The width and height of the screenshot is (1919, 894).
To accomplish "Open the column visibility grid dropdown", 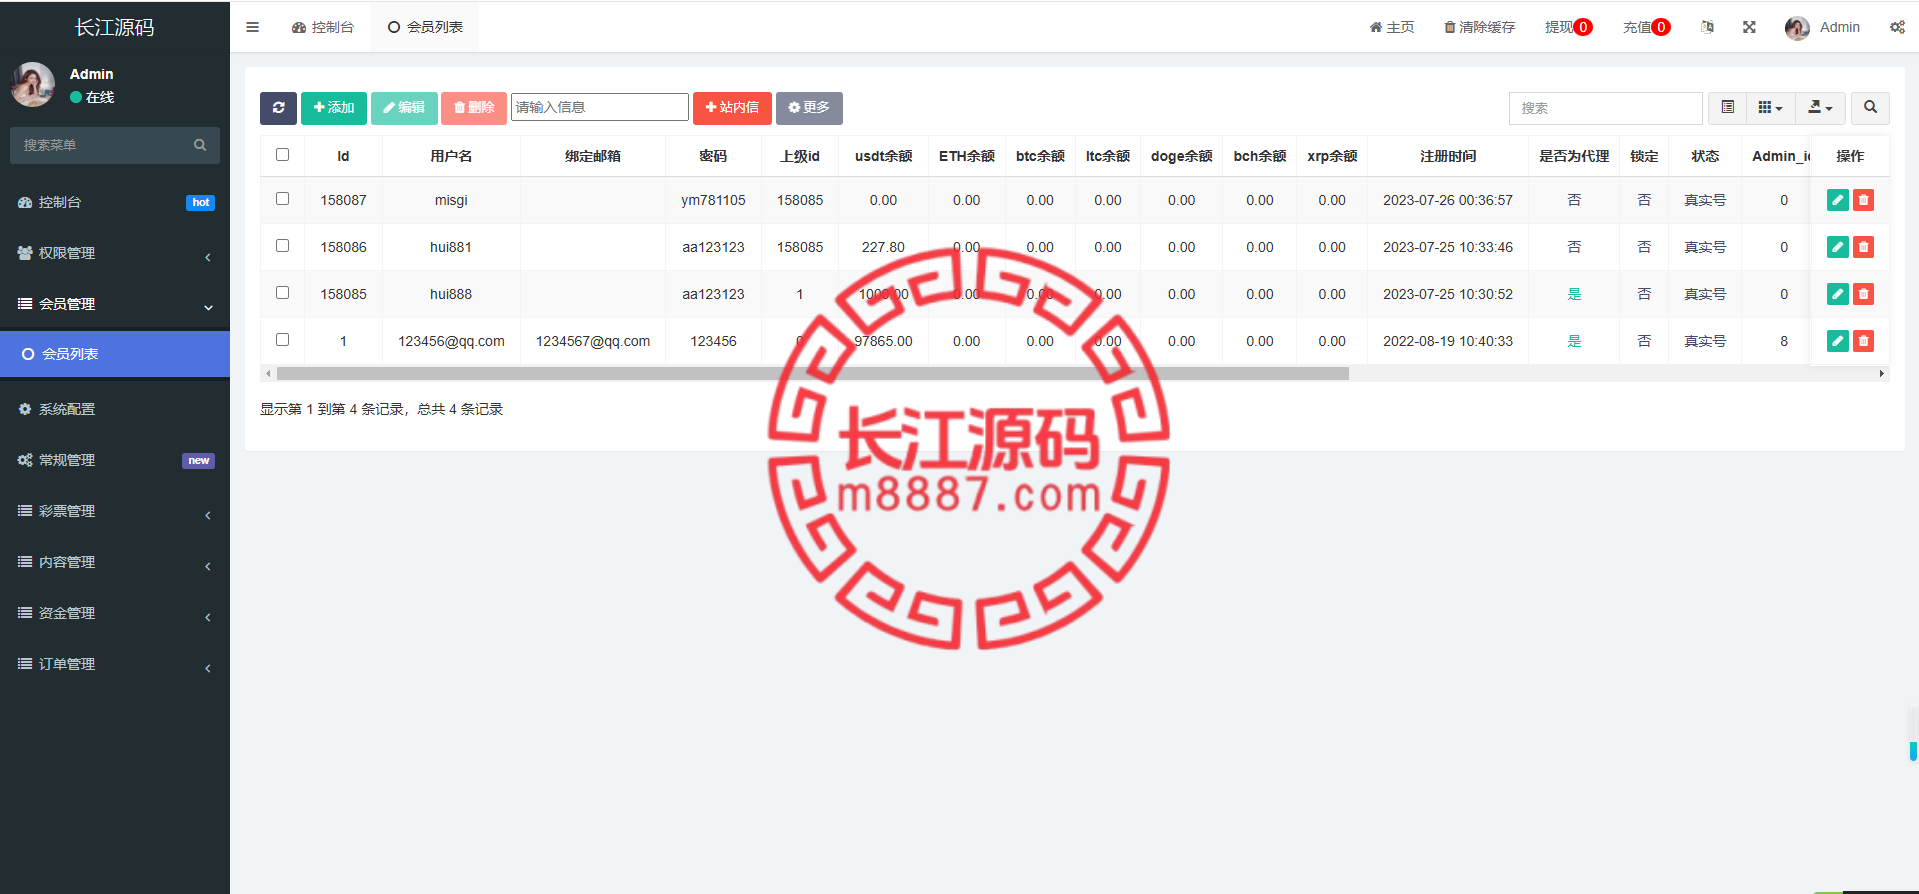I will [x=1771, y=108].
